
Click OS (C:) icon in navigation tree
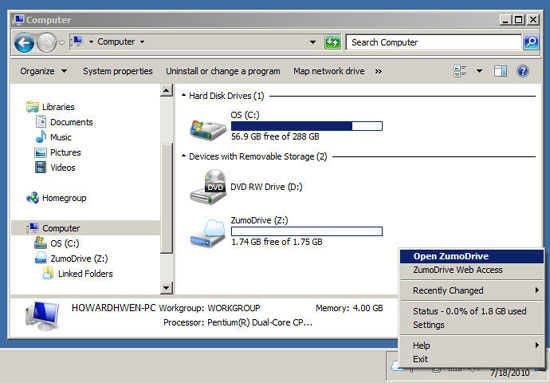pyautogui.click(x=40, y=243)
